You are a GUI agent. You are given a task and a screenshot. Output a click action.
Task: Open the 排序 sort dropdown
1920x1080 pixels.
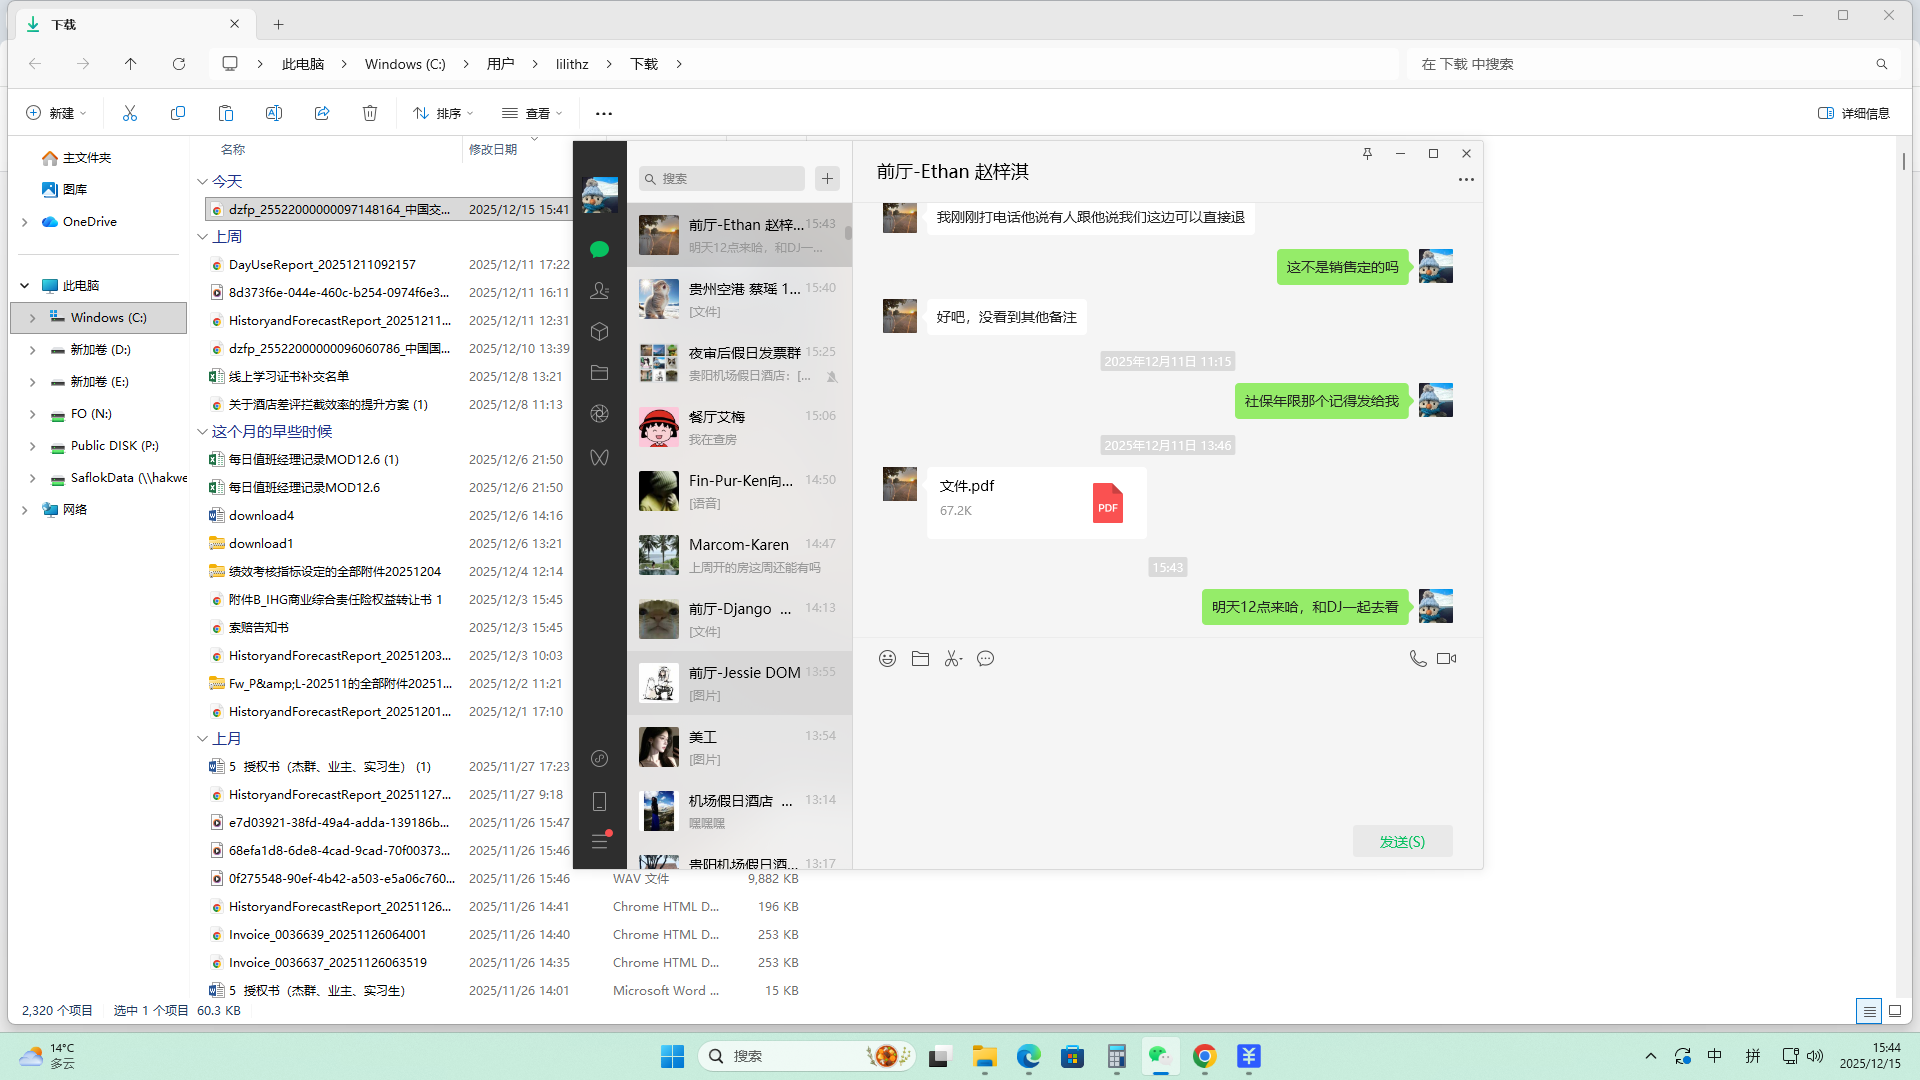(x=443, y=113)
